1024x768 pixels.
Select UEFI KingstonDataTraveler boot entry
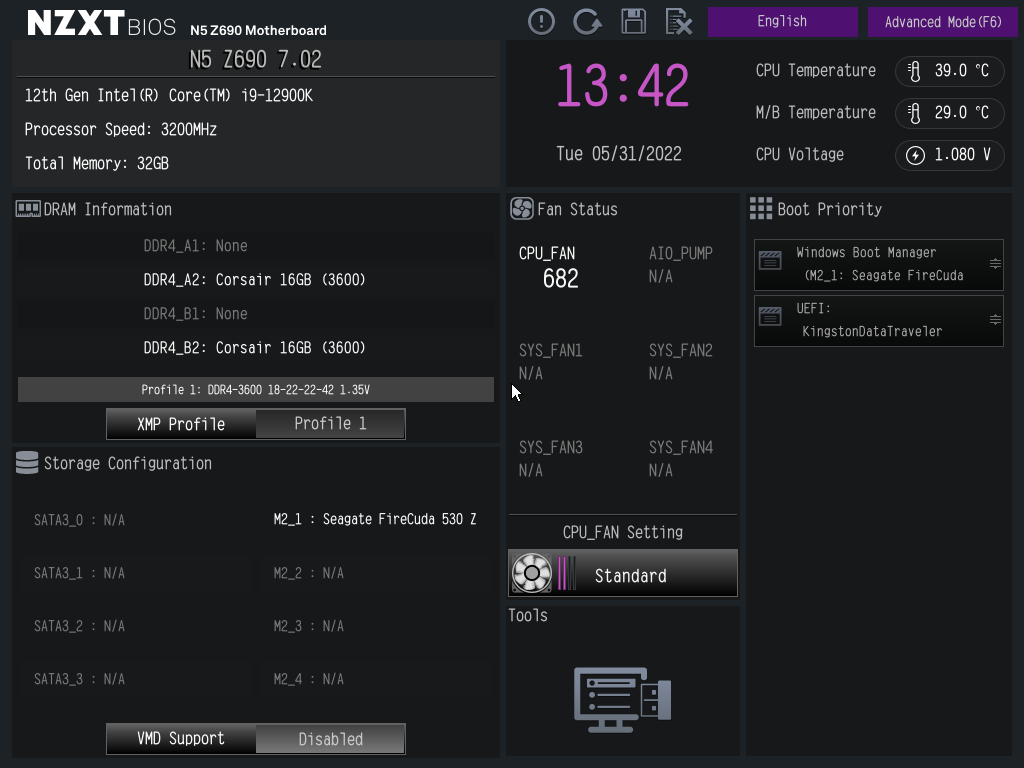pos(878,321)
